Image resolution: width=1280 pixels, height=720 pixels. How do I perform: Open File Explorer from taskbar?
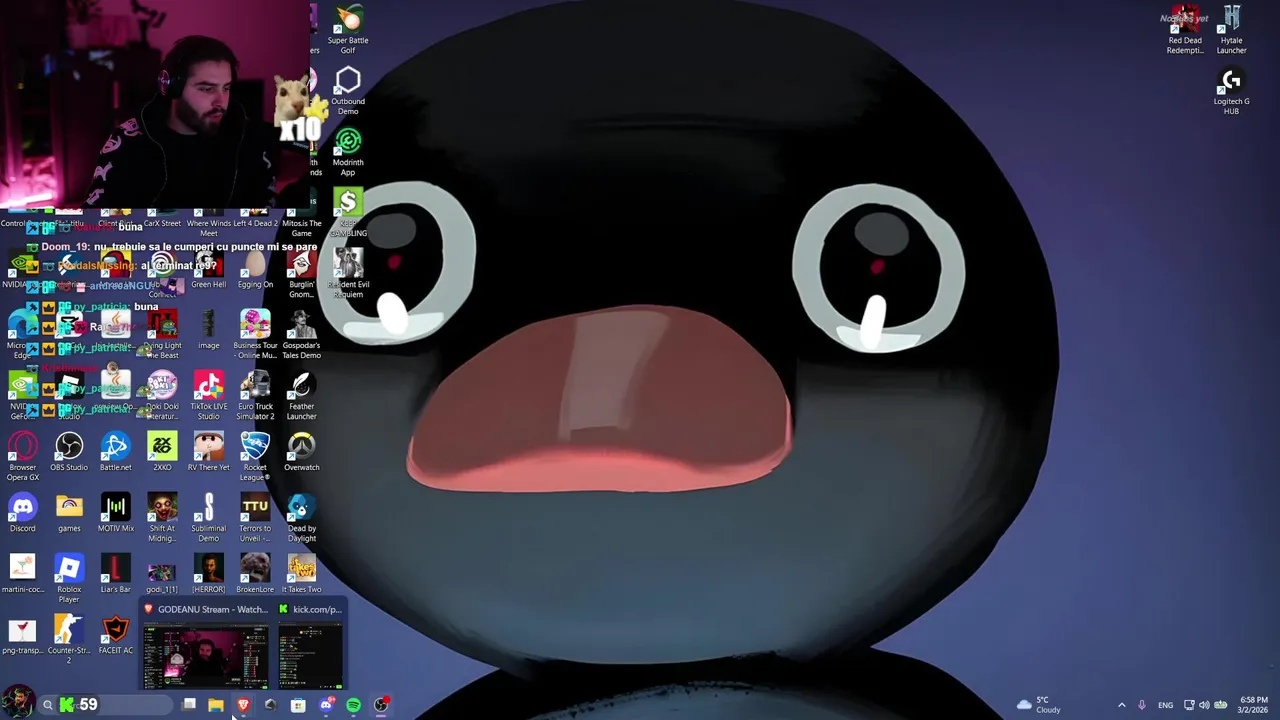click(x=216, y=705)
